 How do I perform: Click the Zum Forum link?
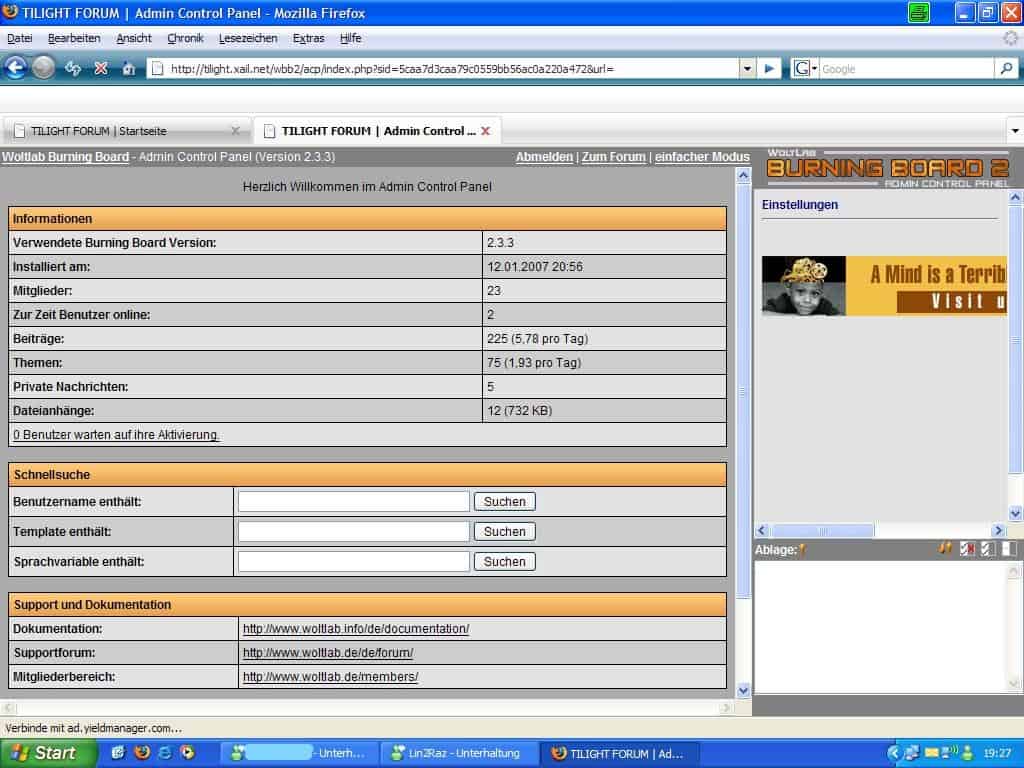tap(613, 157)
